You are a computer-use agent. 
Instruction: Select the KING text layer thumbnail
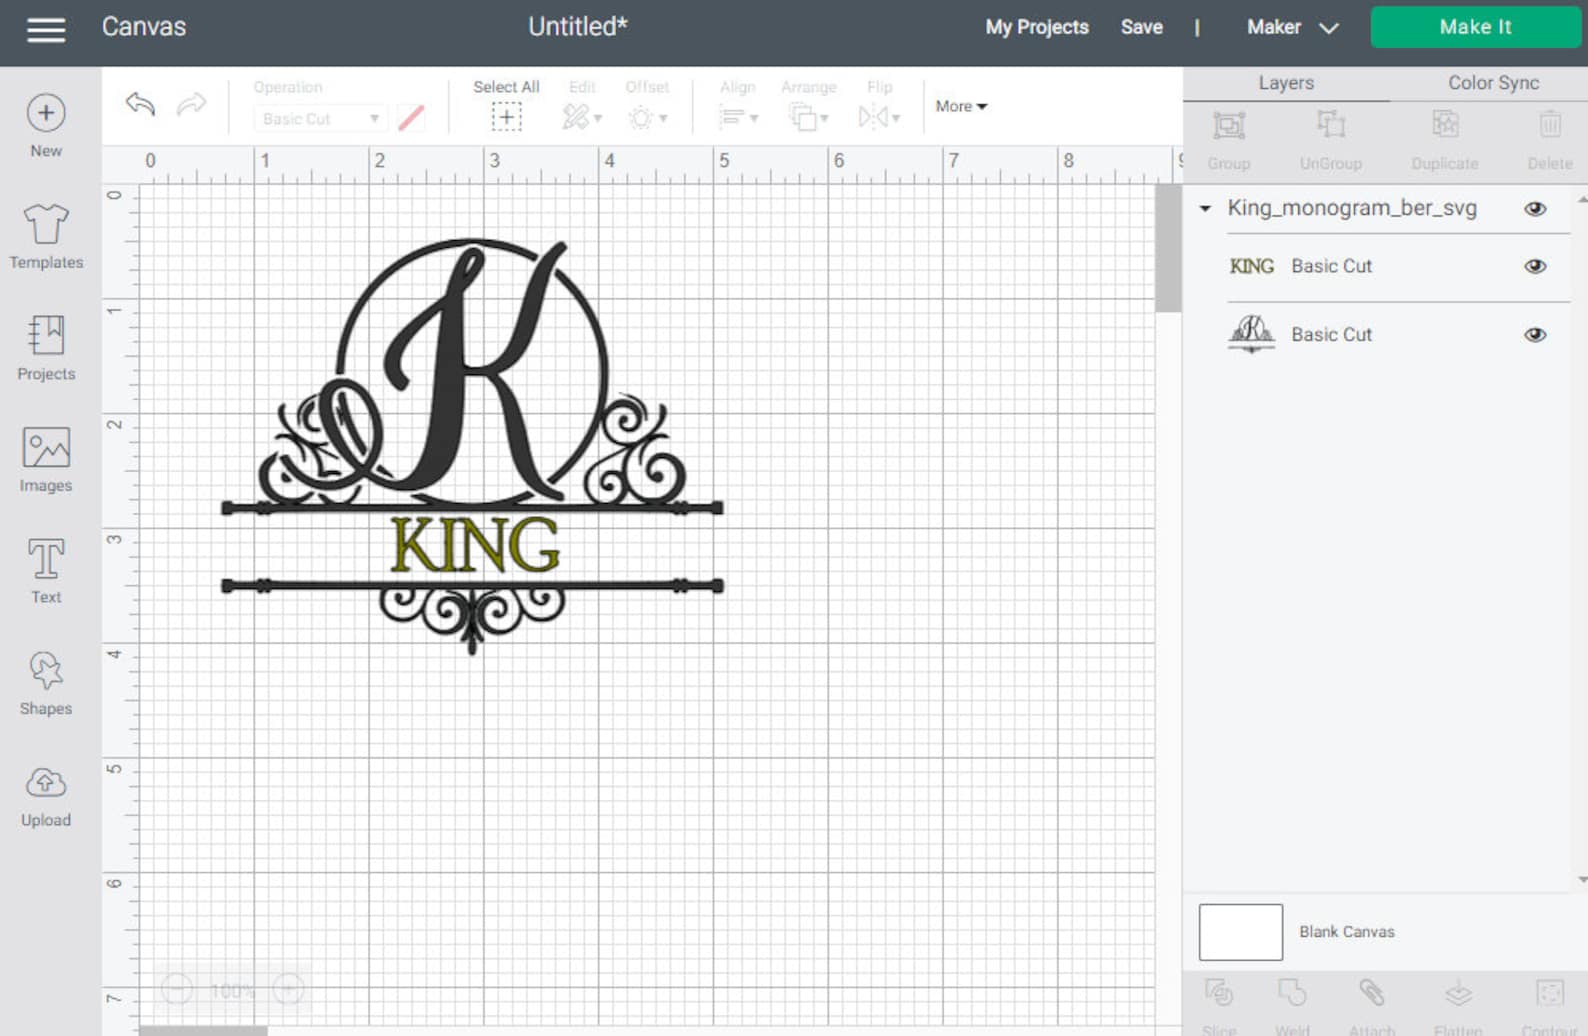[1251, 266]
